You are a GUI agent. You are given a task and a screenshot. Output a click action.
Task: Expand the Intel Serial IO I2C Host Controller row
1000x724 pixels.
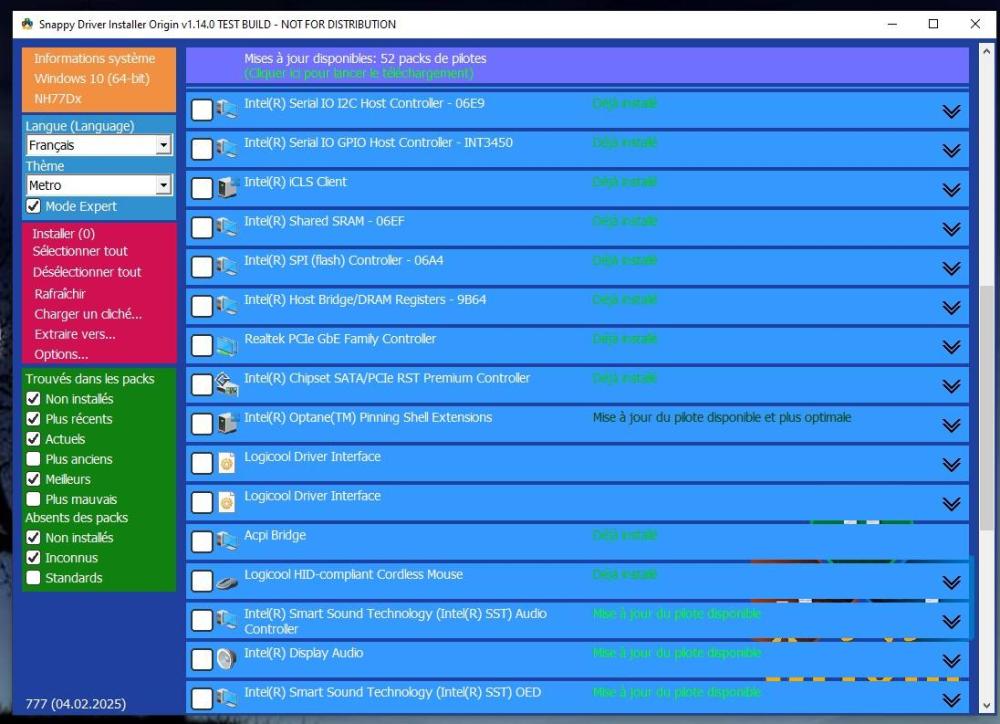coord(951,111)
